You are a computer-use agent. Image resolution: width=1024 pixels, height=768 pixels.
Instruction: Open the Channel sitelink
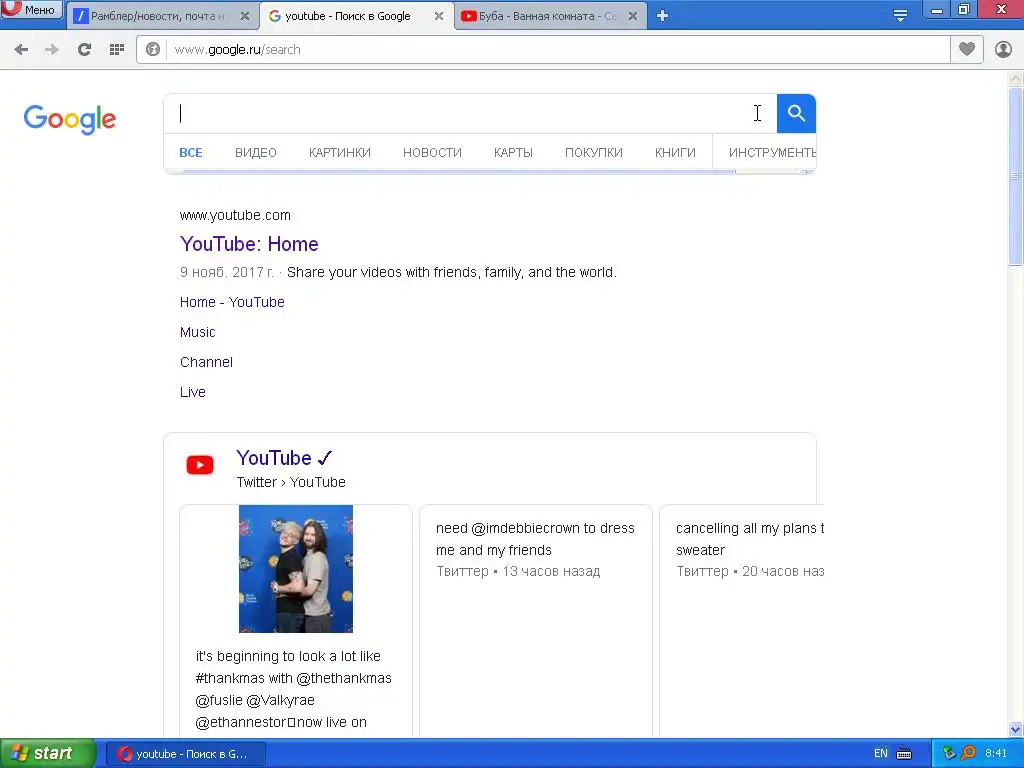(x=206, y=362)
